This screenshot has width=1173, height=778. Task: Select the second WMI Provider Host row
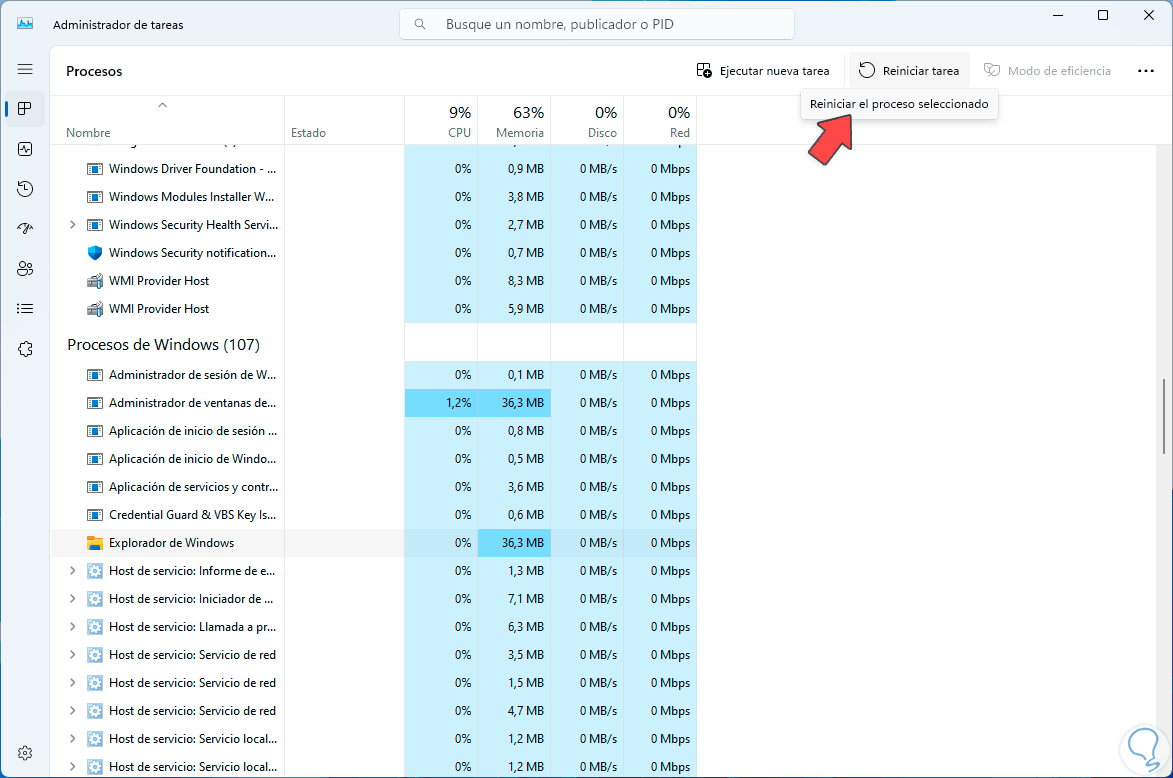pyautogui.click(x=373, y=309)
